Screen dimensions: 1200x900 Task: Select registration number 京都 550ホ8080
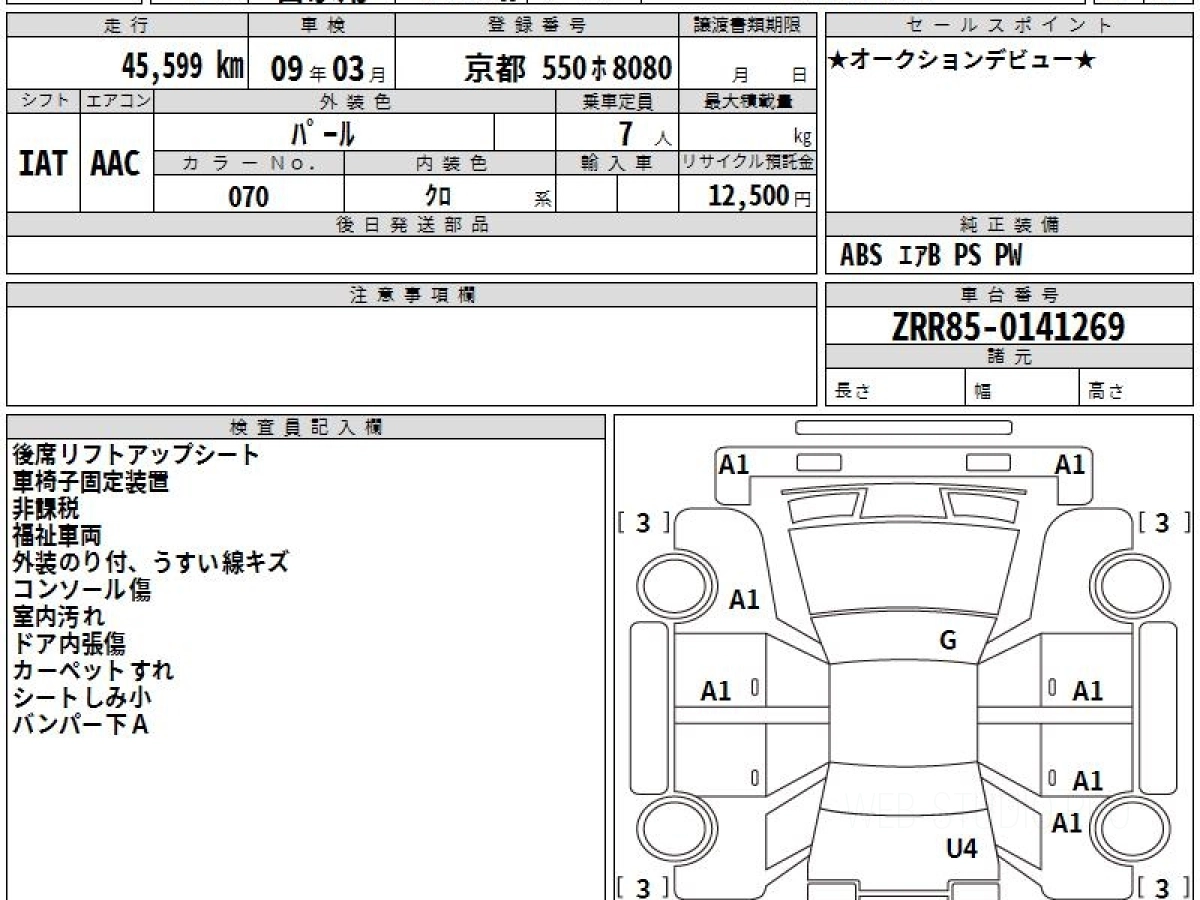[x=567, y=68]
